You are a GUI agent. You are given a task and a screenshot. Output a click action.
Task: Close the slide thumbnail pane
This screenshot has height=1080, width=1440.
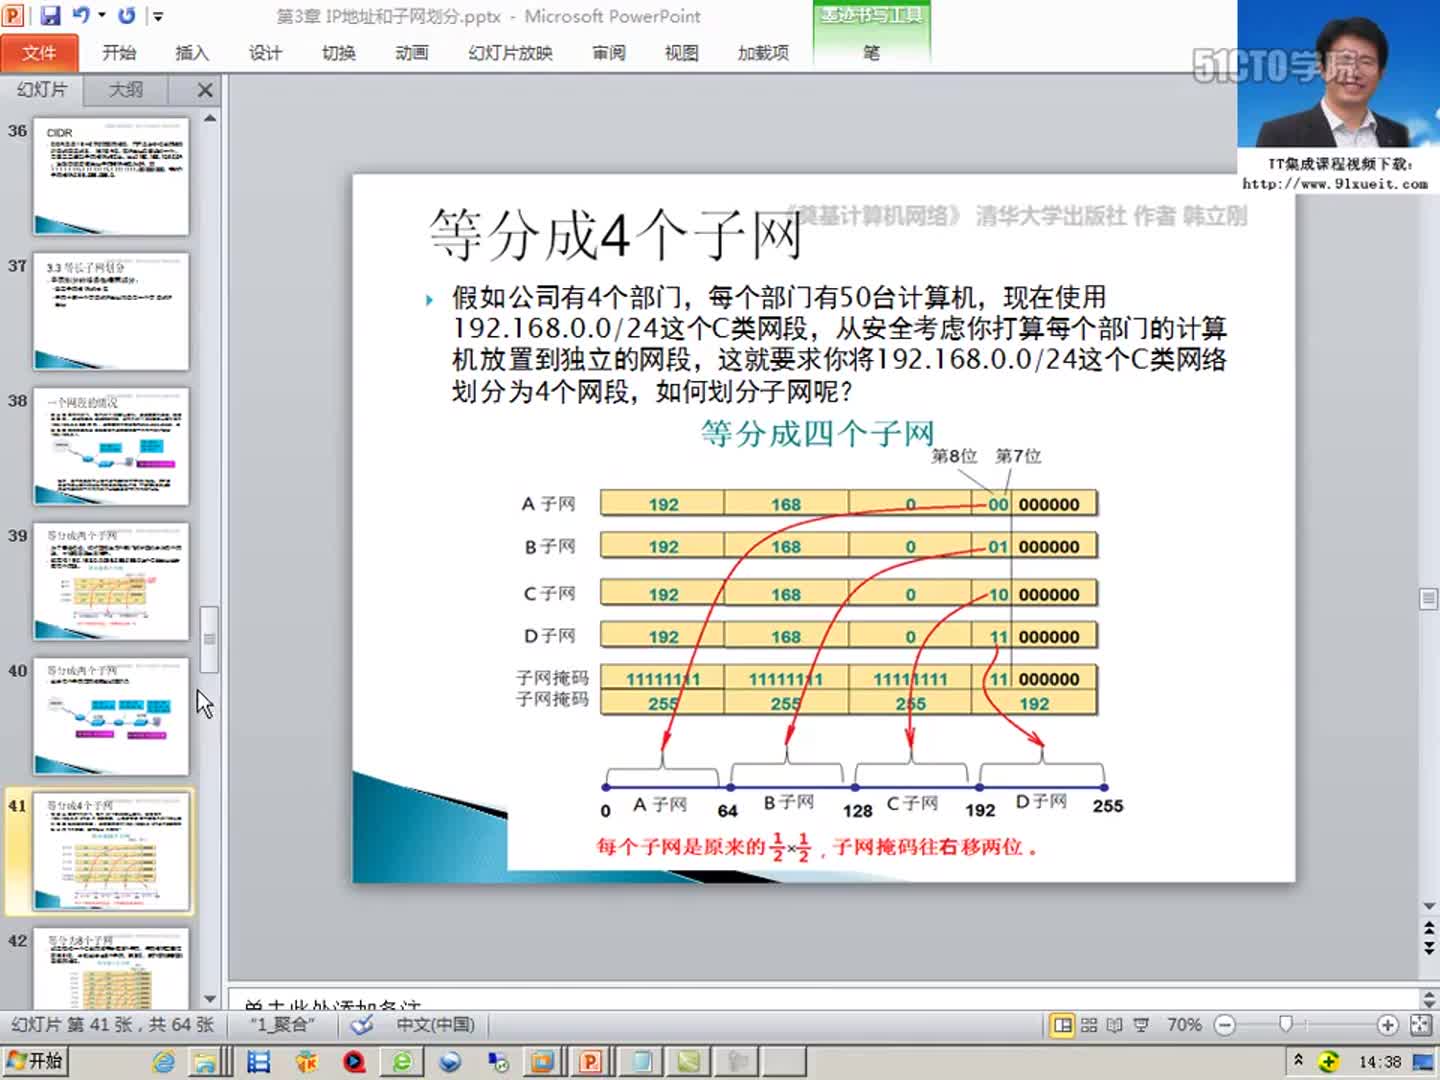205,90
